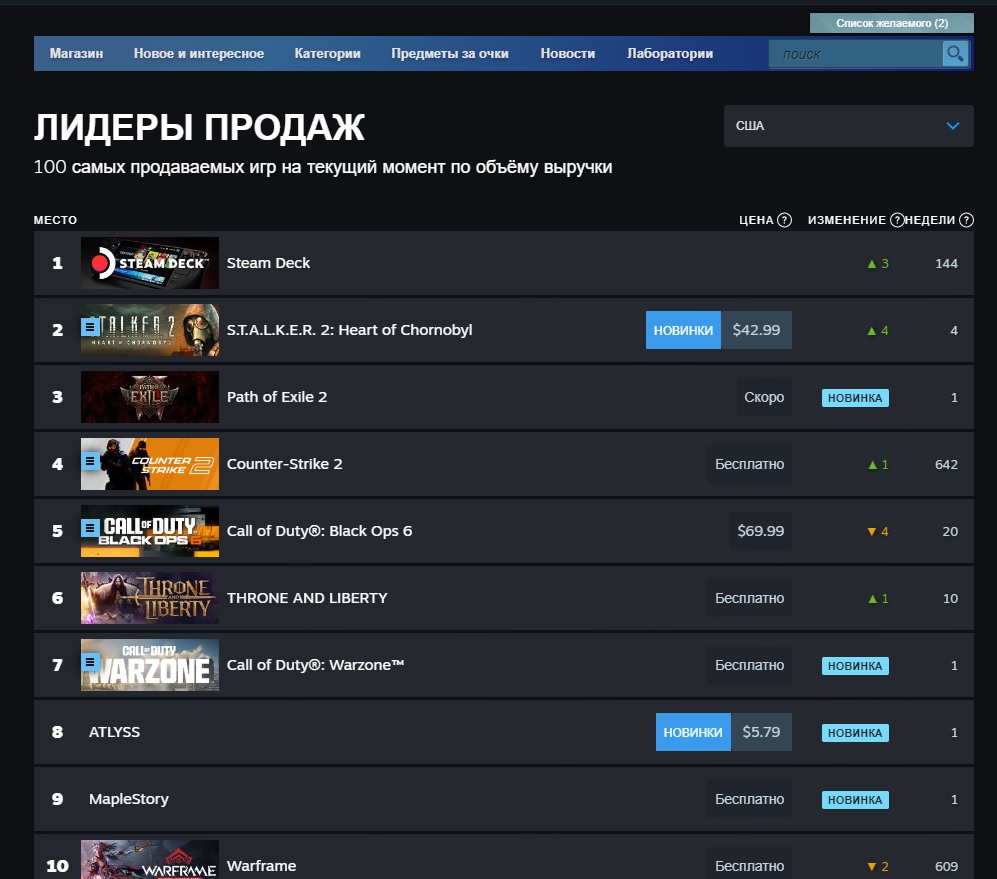Open Call of Duty®: Black Ops 6 title

click(320, 531)
